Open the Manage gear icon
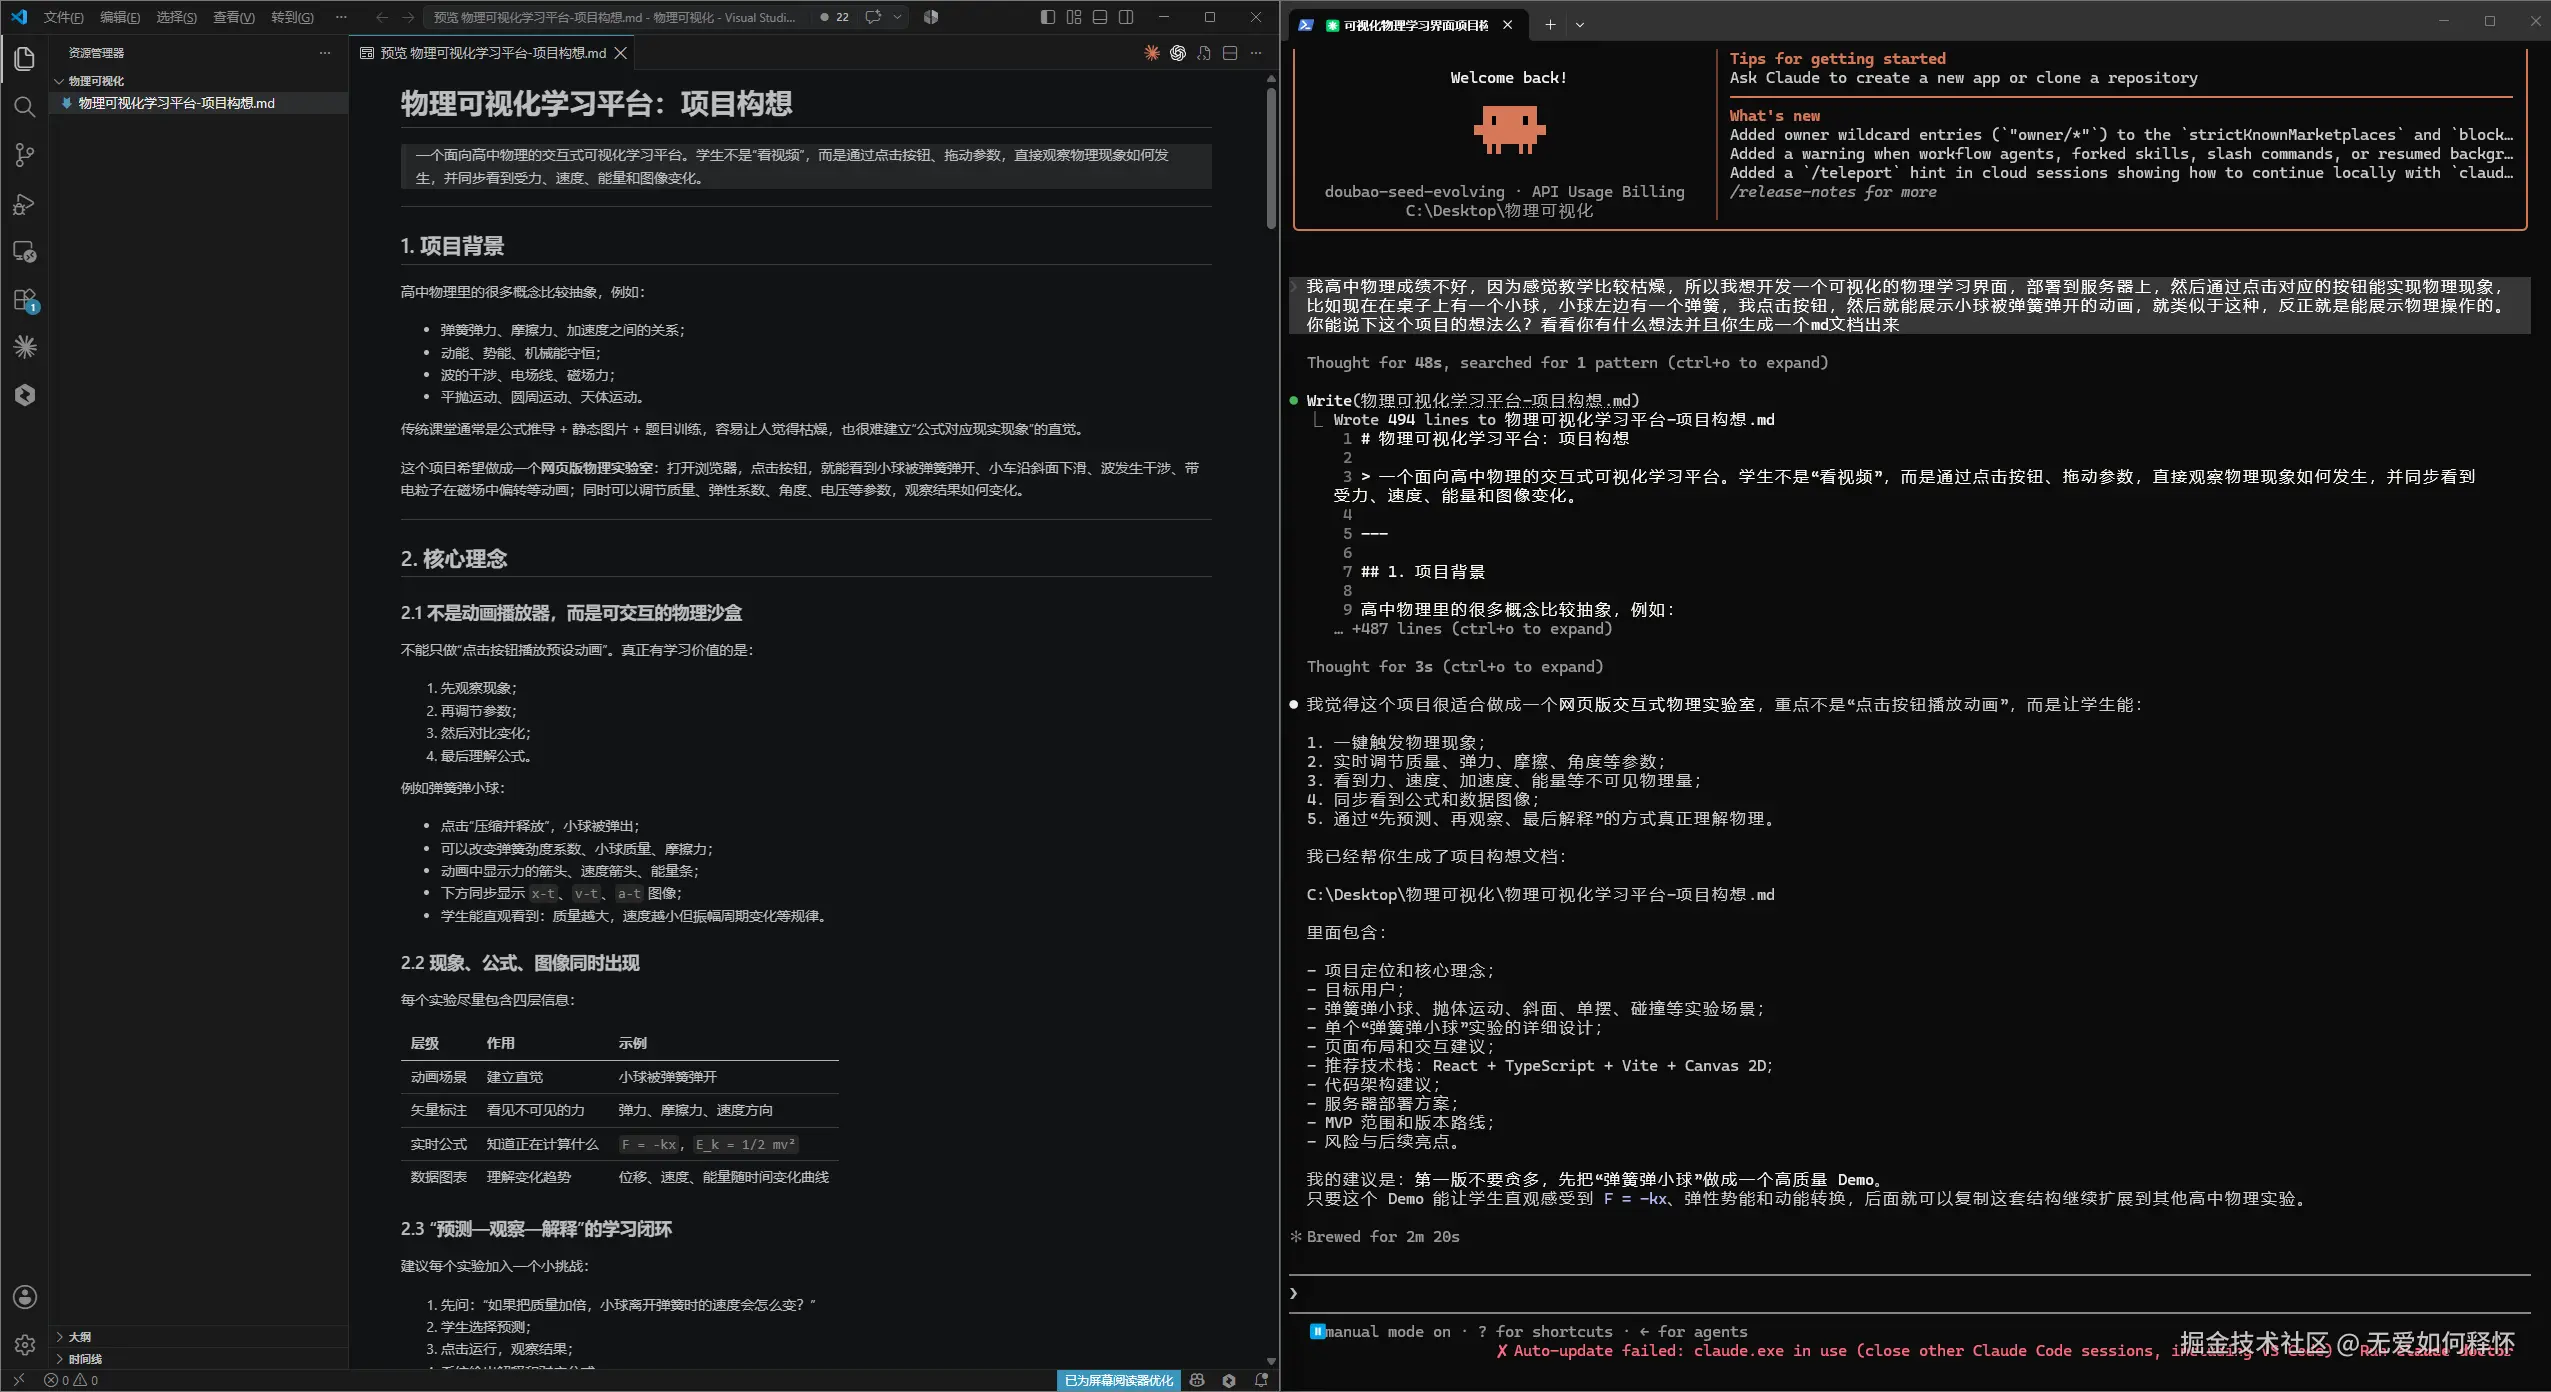 (x=25, y=1345)
